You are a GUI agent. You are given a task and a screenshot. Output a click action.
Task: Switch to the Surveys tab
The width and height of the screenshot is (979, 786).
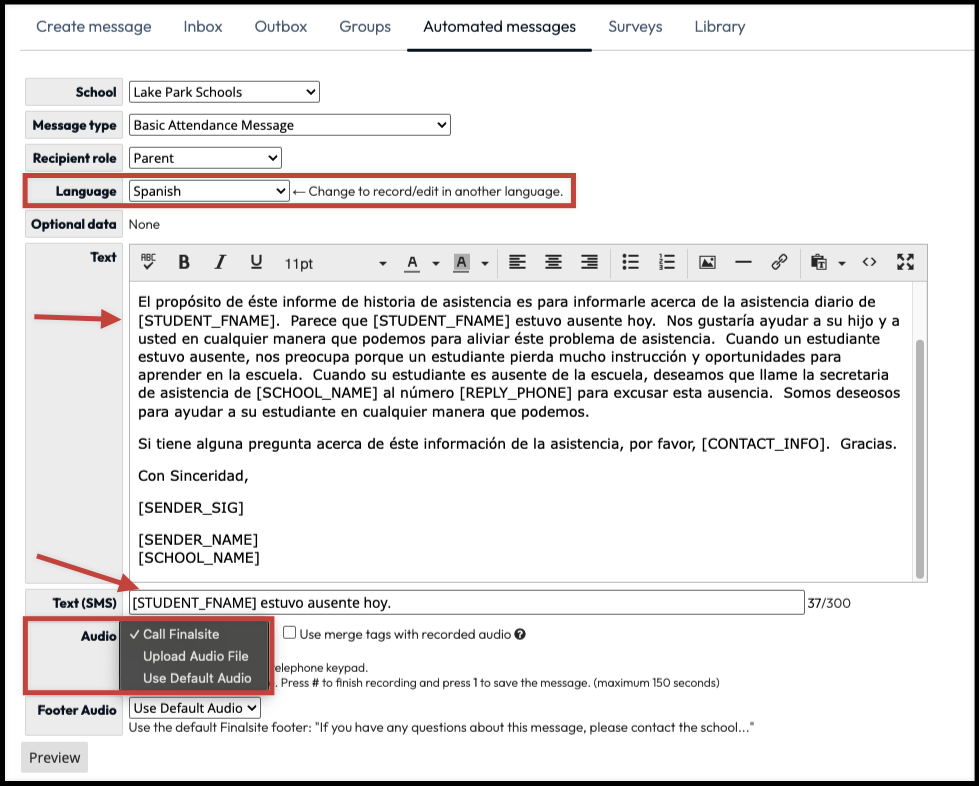pos(635,27)
